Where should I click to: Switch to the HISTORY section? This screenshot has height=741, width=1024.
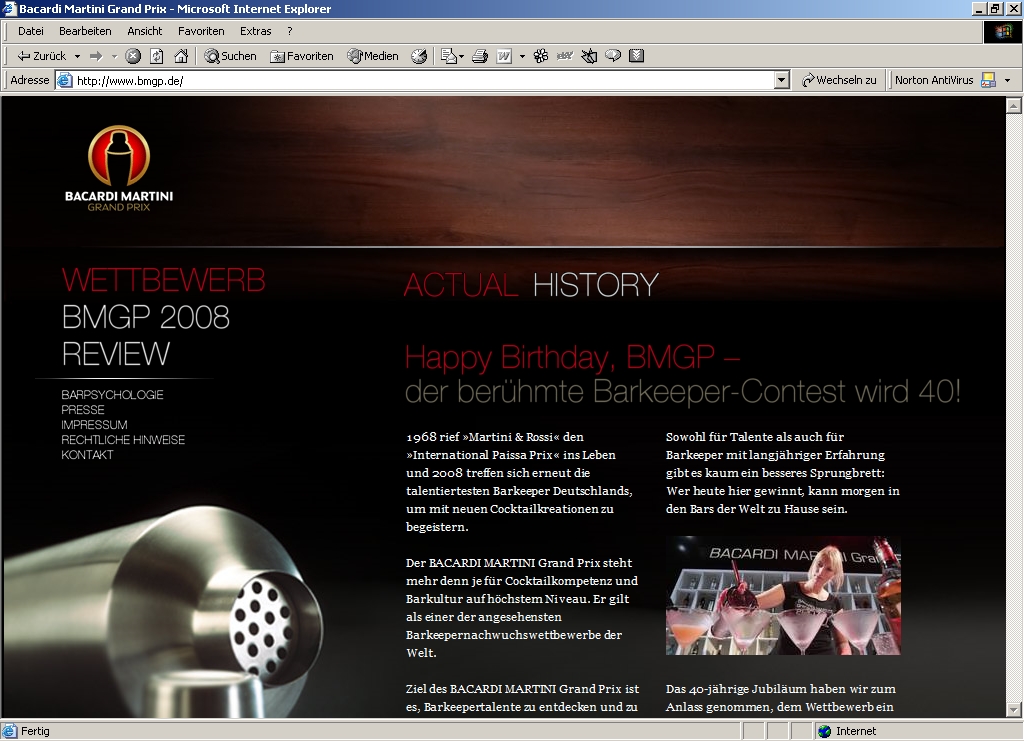click(595, 286)
